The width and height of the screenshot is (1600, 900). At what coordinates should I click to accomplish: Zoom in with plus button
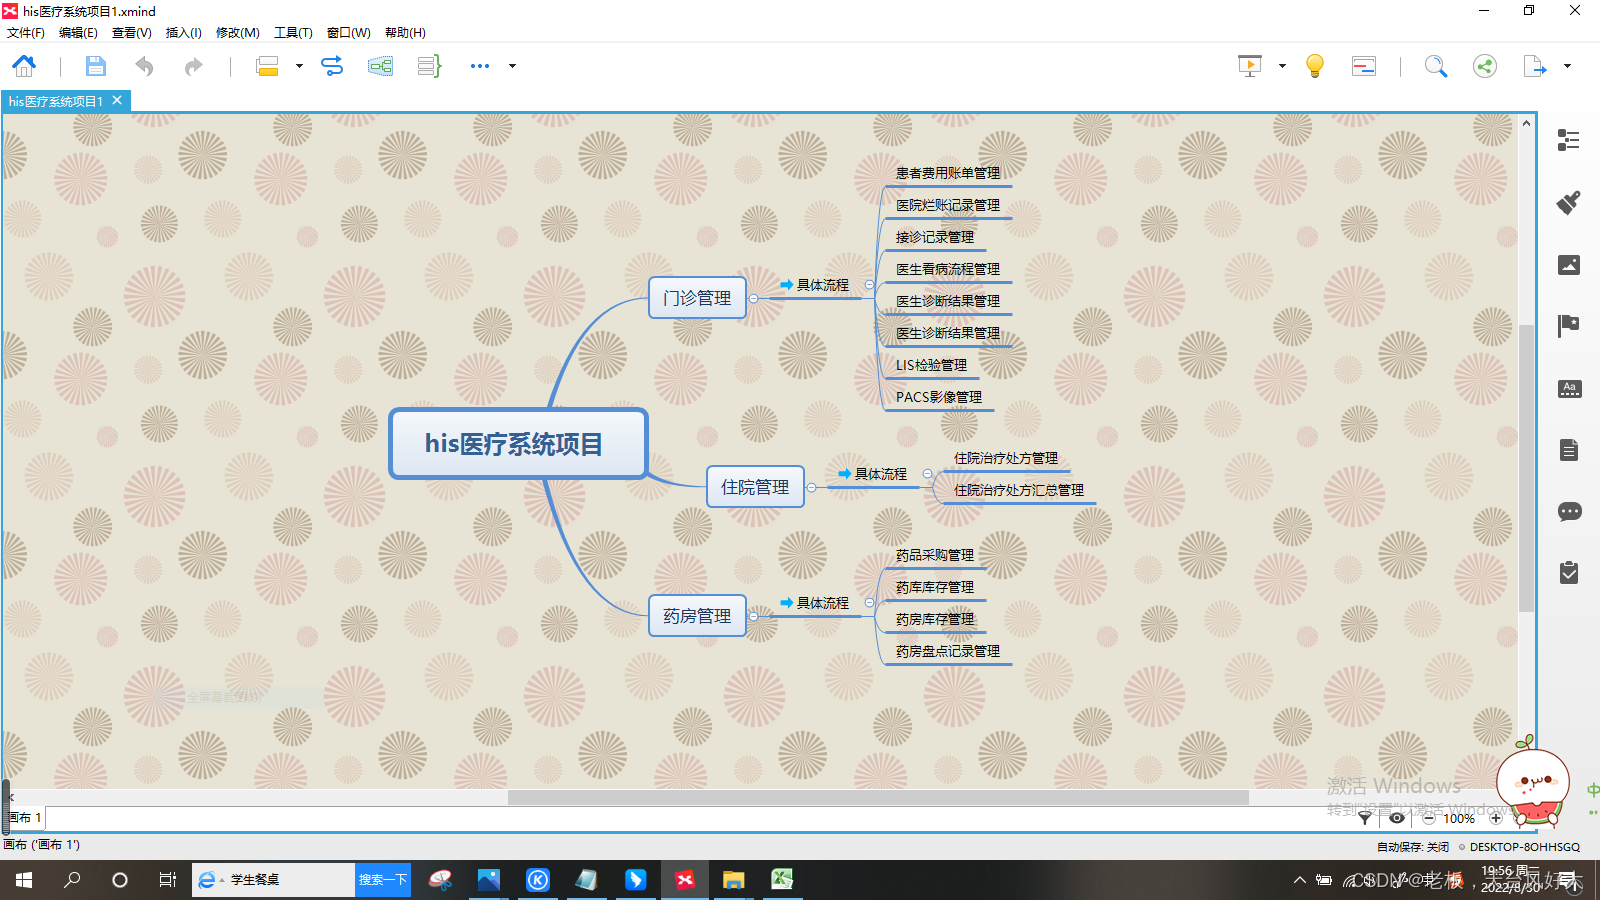1496,818
